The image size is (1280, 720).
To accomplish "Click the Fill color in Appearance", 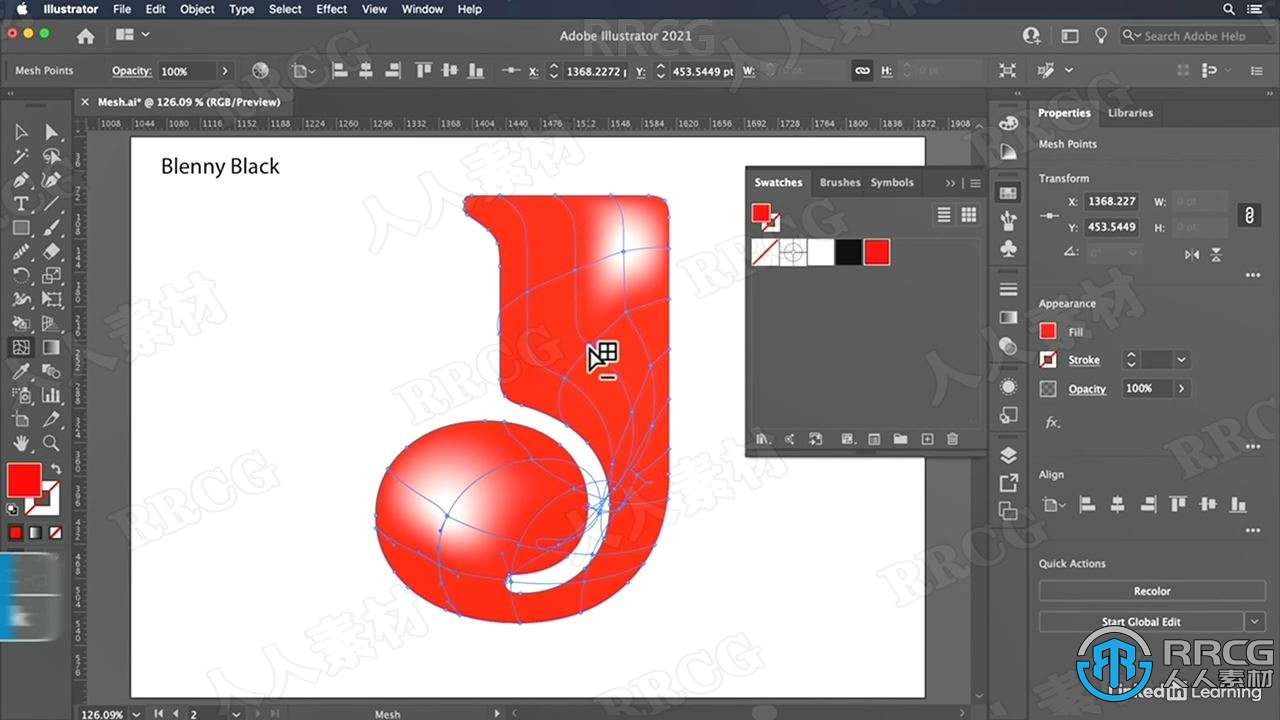I will 1048,332.
